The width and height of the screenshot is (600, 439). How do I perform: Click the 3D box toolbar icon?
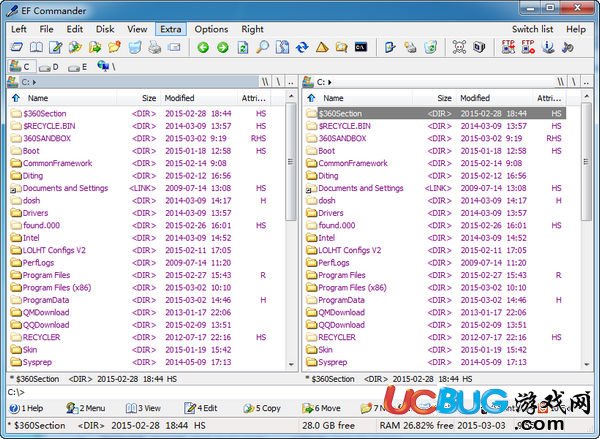pos(479,47)
